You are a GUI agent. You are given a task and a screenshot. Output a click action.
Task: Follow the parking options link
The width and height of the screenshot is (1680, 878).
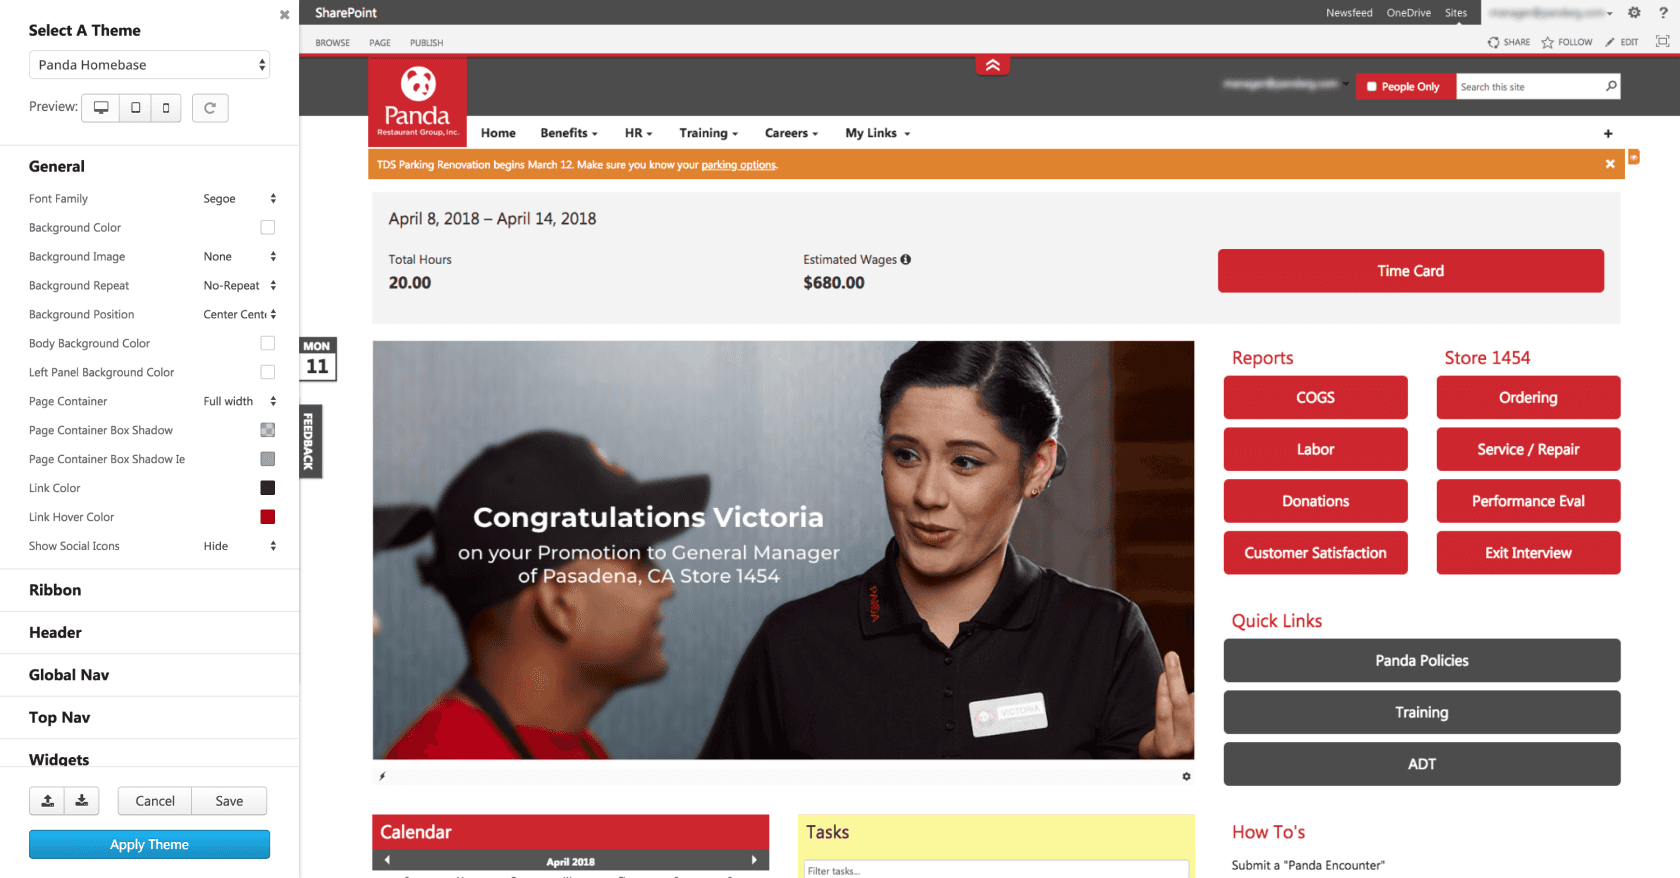coord(738,165)
